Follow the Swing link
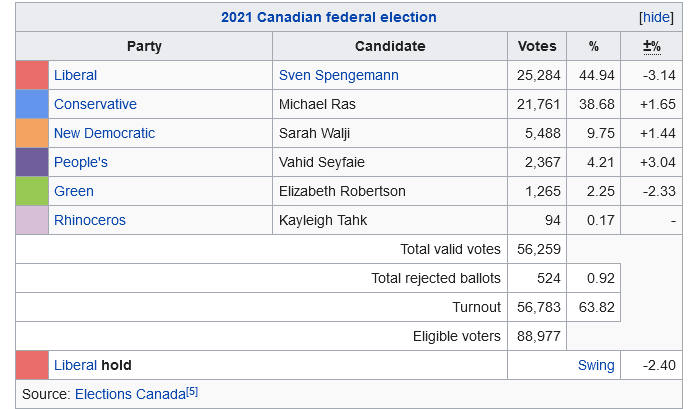This screenshot has width=696, height=409. pos(596,365)
